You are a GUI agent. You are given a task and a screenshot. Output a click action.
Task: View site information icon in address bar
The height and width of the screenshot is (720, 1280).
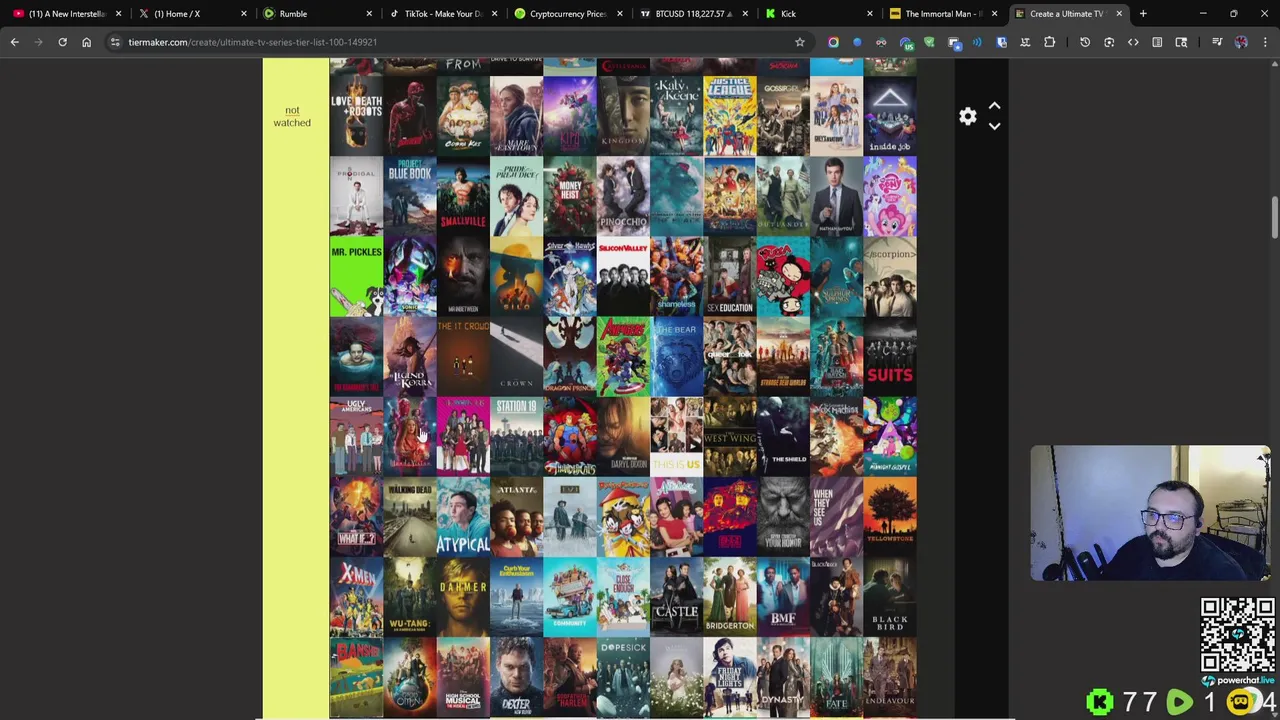(115, 42)
